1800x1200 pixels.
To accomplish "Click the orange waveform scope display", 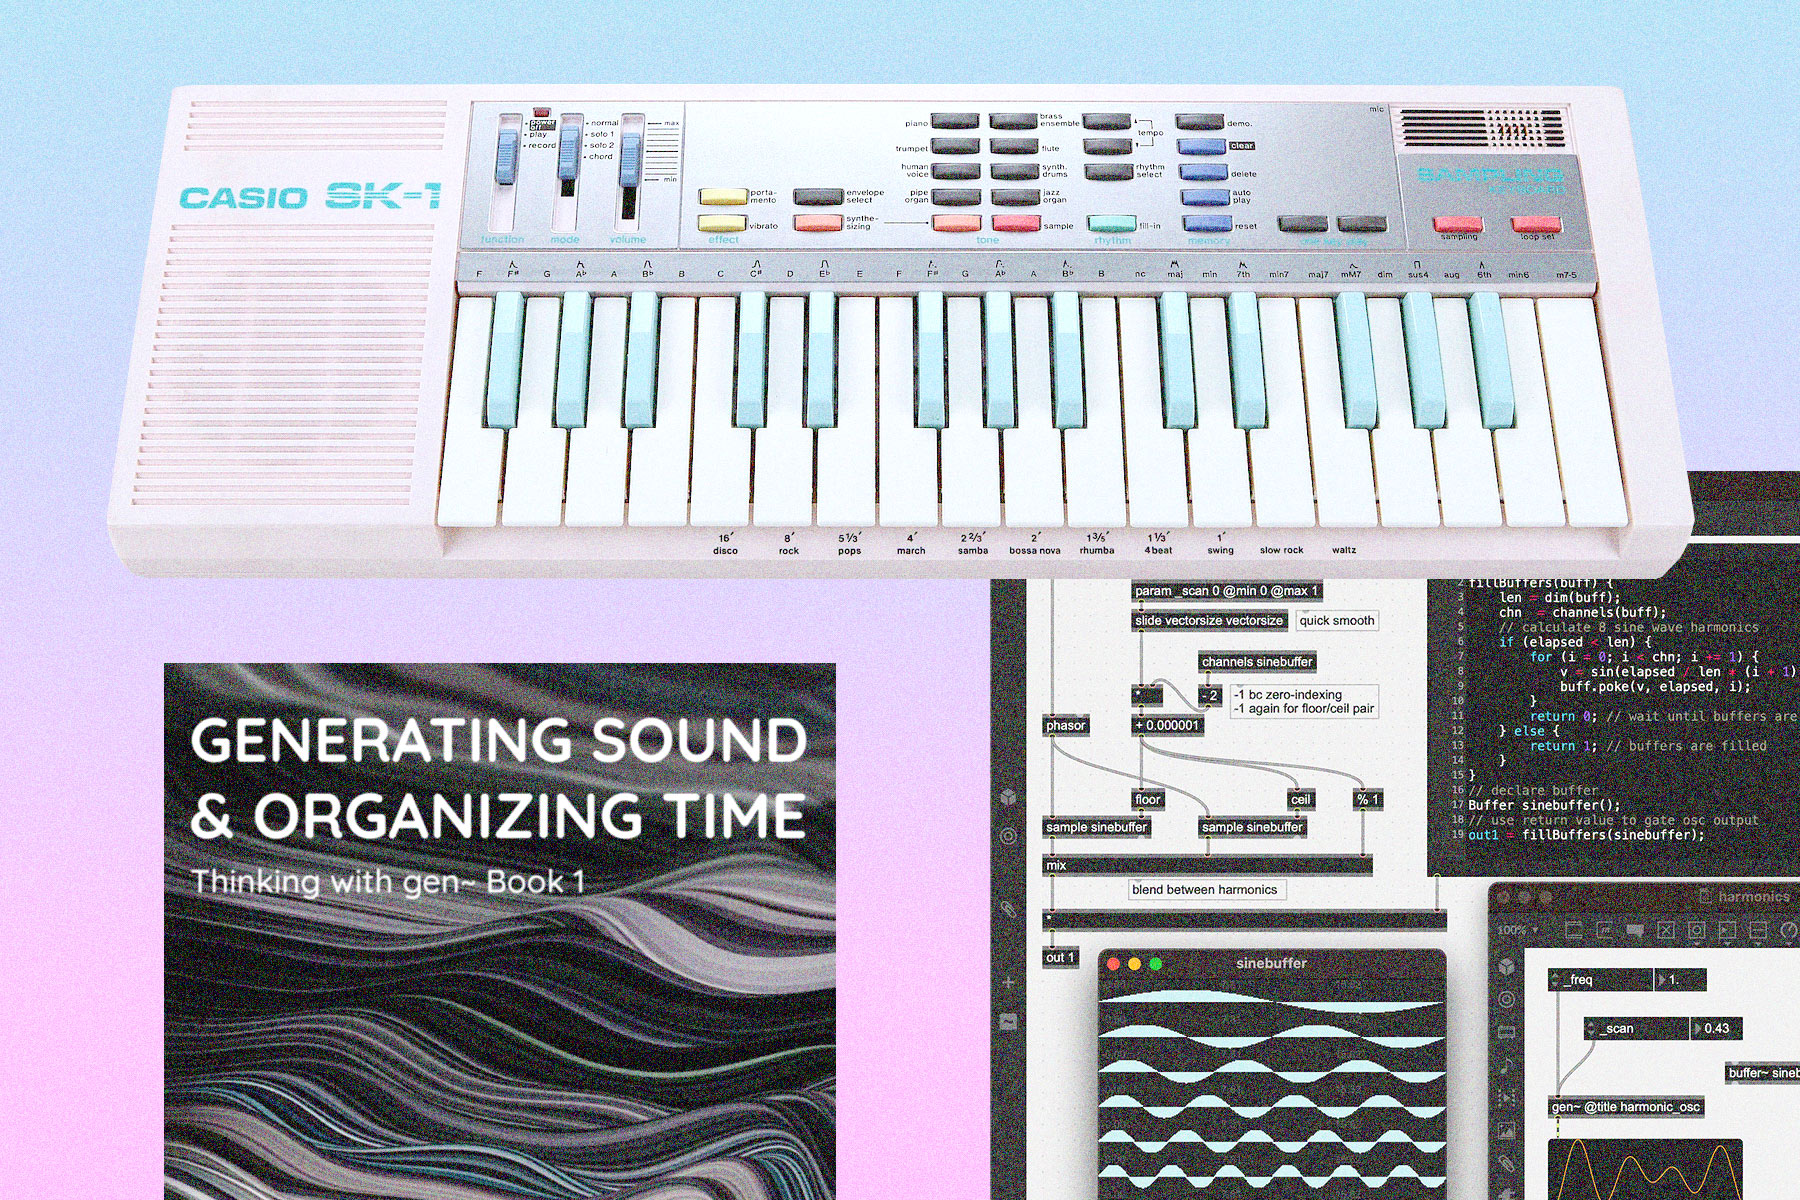I will click(x=1645, y=1169).
